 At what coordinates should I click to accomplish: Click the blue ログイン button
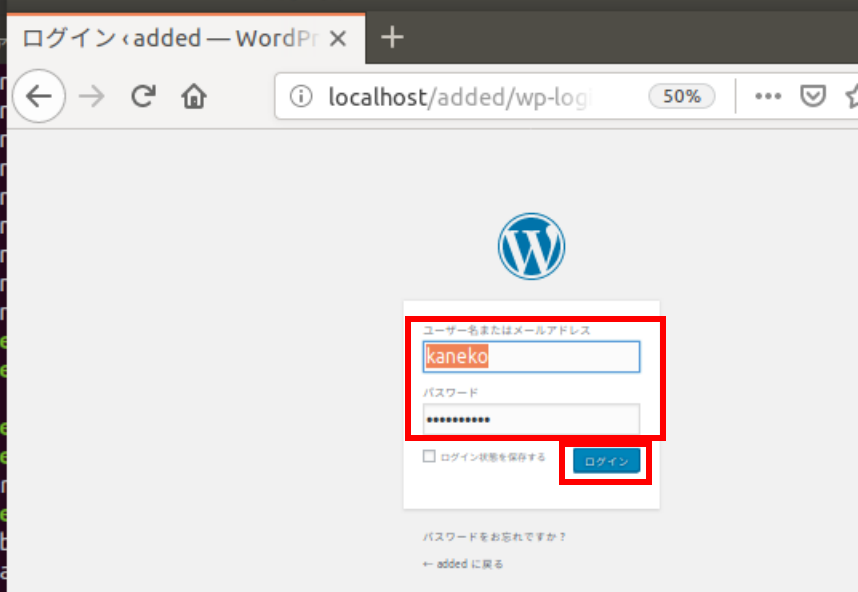tap(606, 461)
